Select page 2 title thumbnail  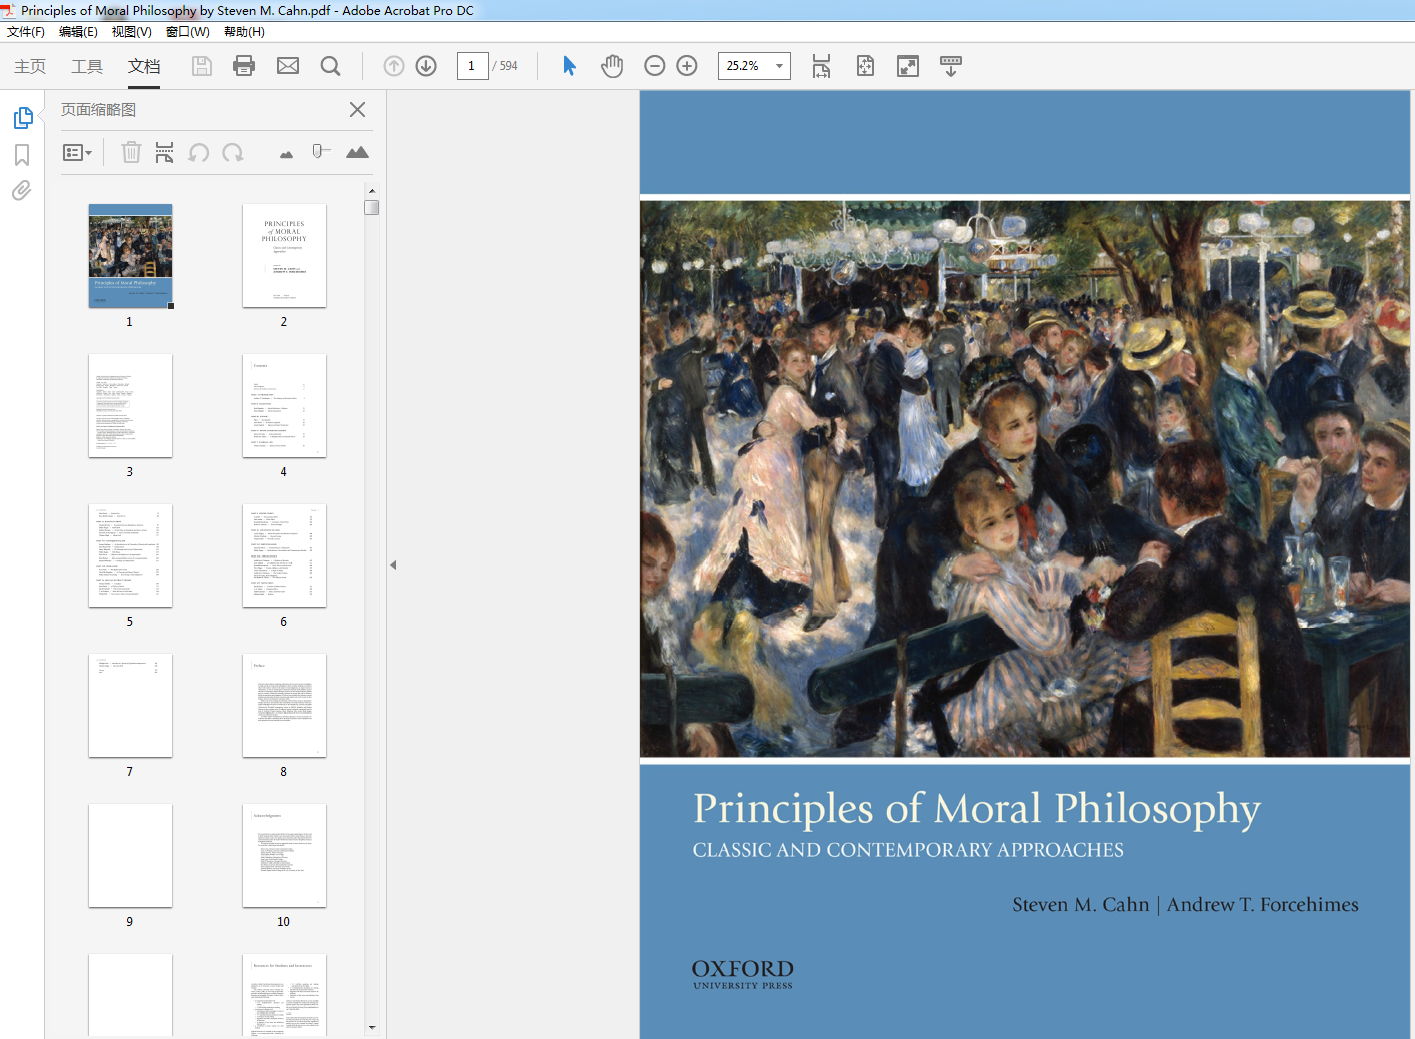point(284,256)
